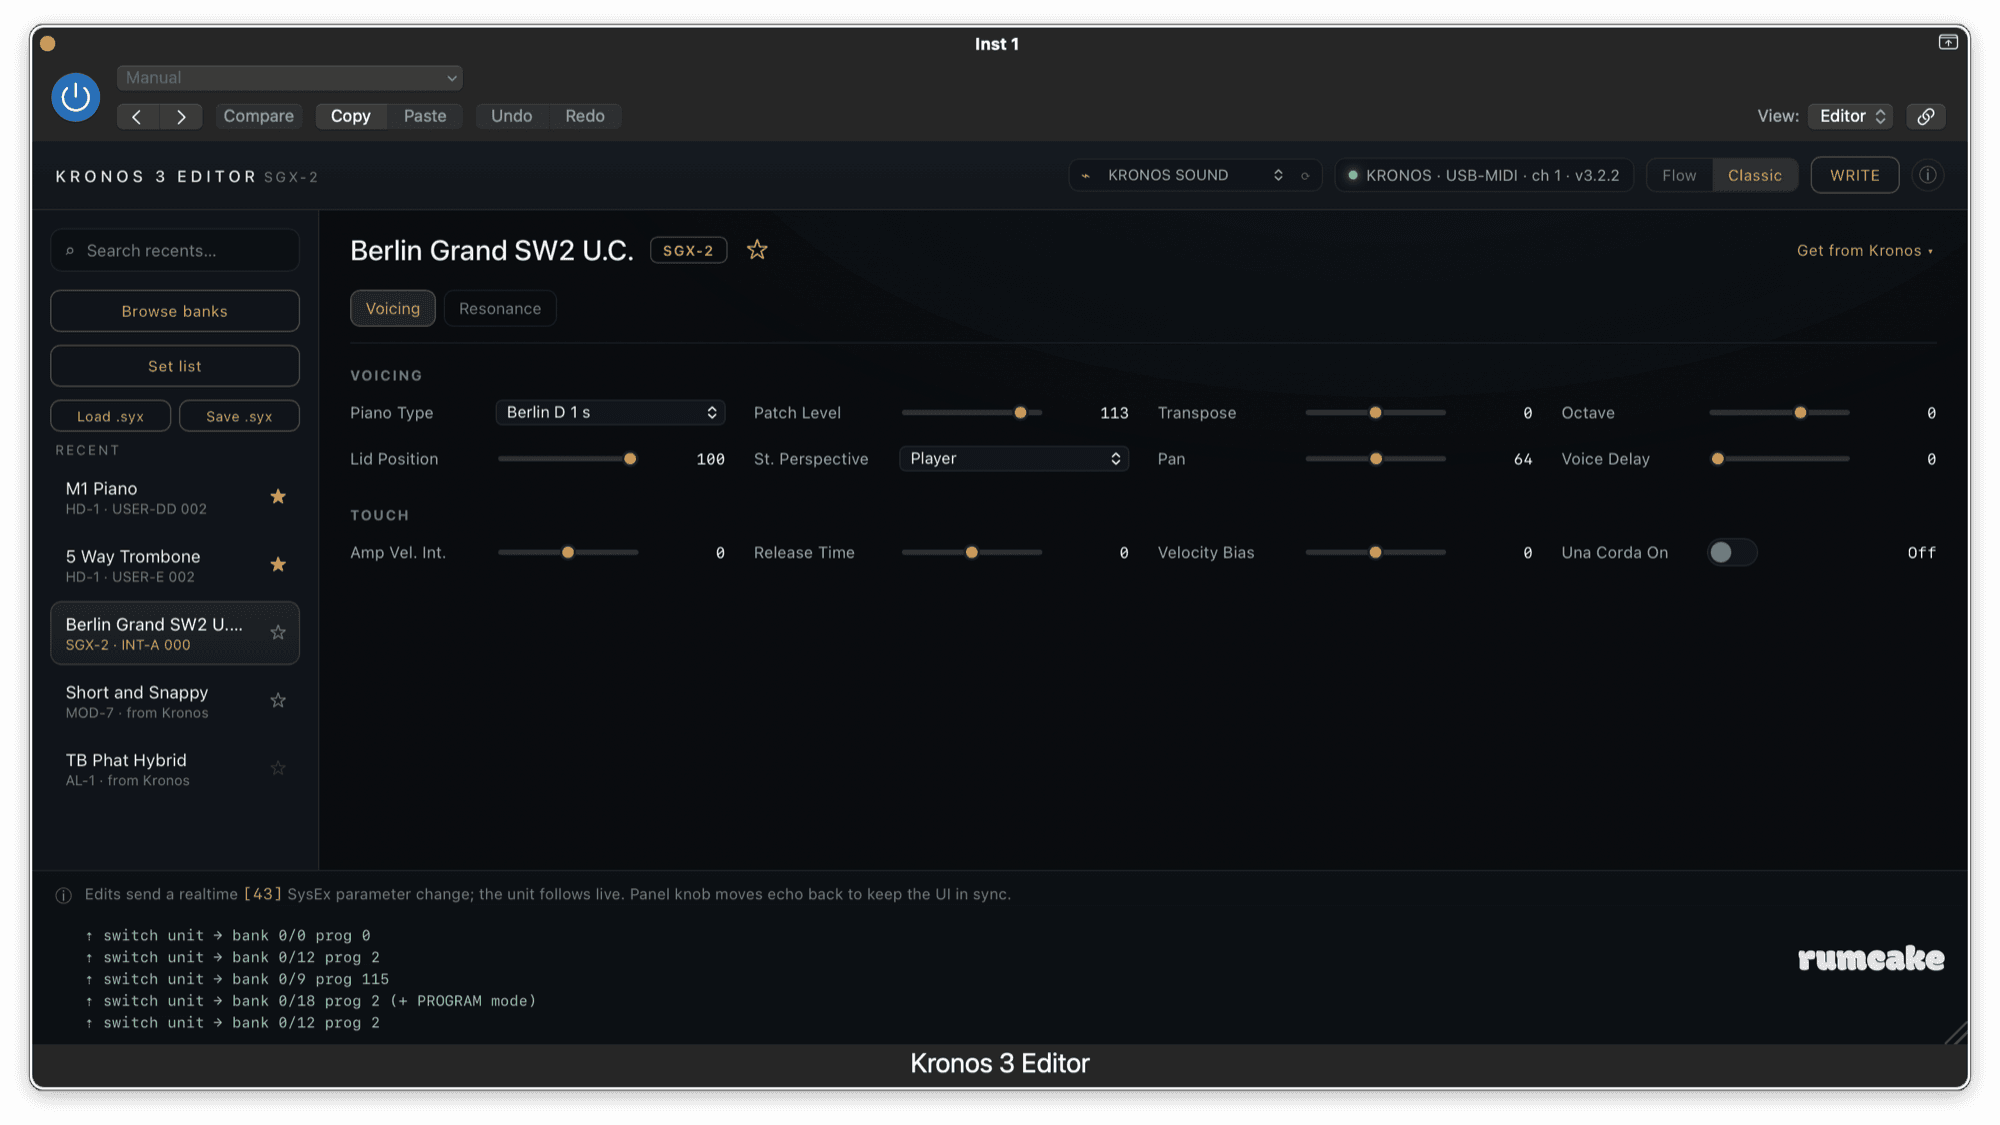Go to previous preset with left arrow
The height and width of the screenshot is (1125, 2000).
137,116
